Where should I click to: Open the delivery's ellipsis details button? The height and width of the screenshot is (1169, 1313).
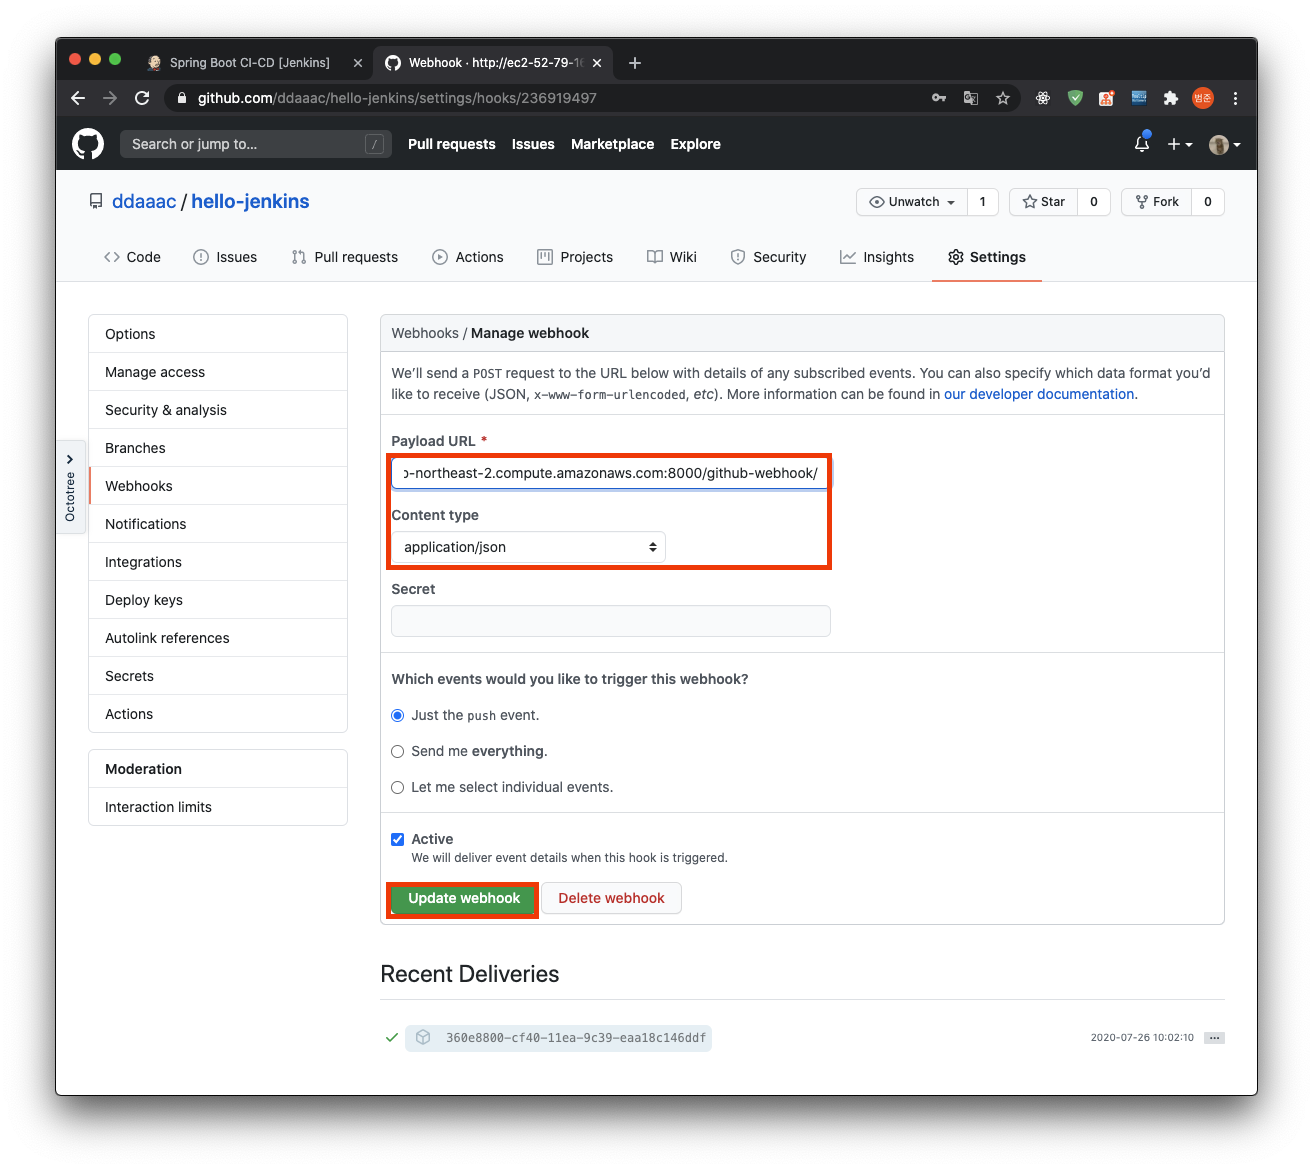coord(1214,1038)
